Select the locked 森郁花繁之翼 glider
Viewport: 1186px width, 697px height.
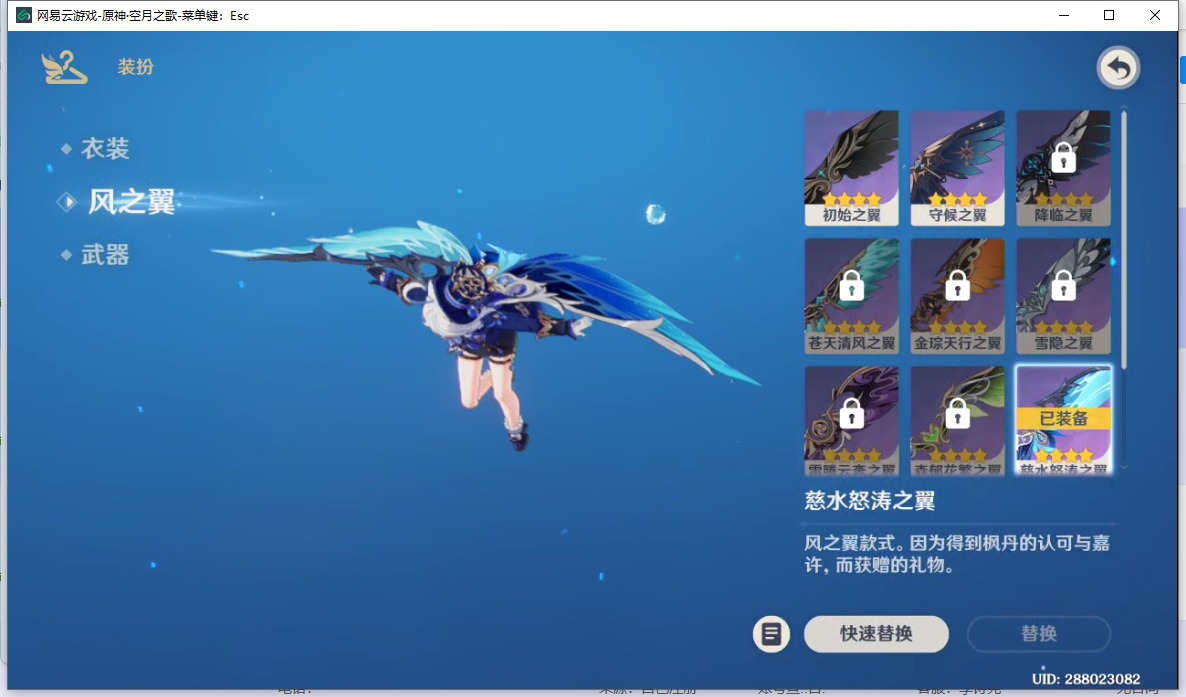point(957,421)
